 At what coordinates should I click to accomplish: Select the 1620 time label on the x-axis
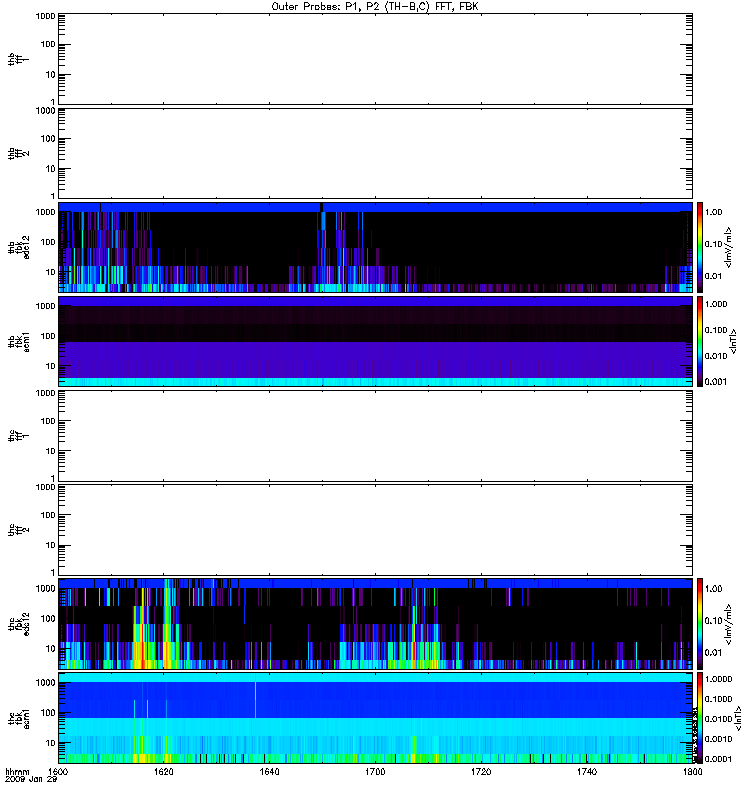point(164,772)
